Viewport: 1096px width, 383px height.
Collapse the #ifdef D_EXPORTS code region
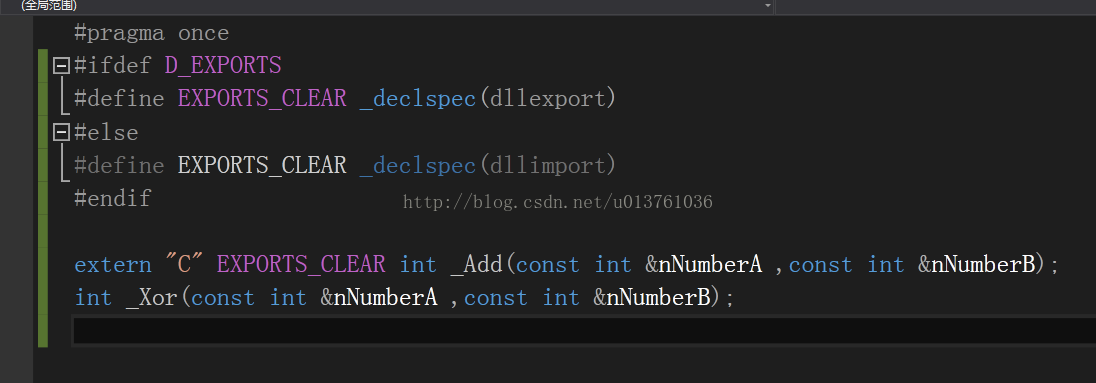tap(62, 66)
